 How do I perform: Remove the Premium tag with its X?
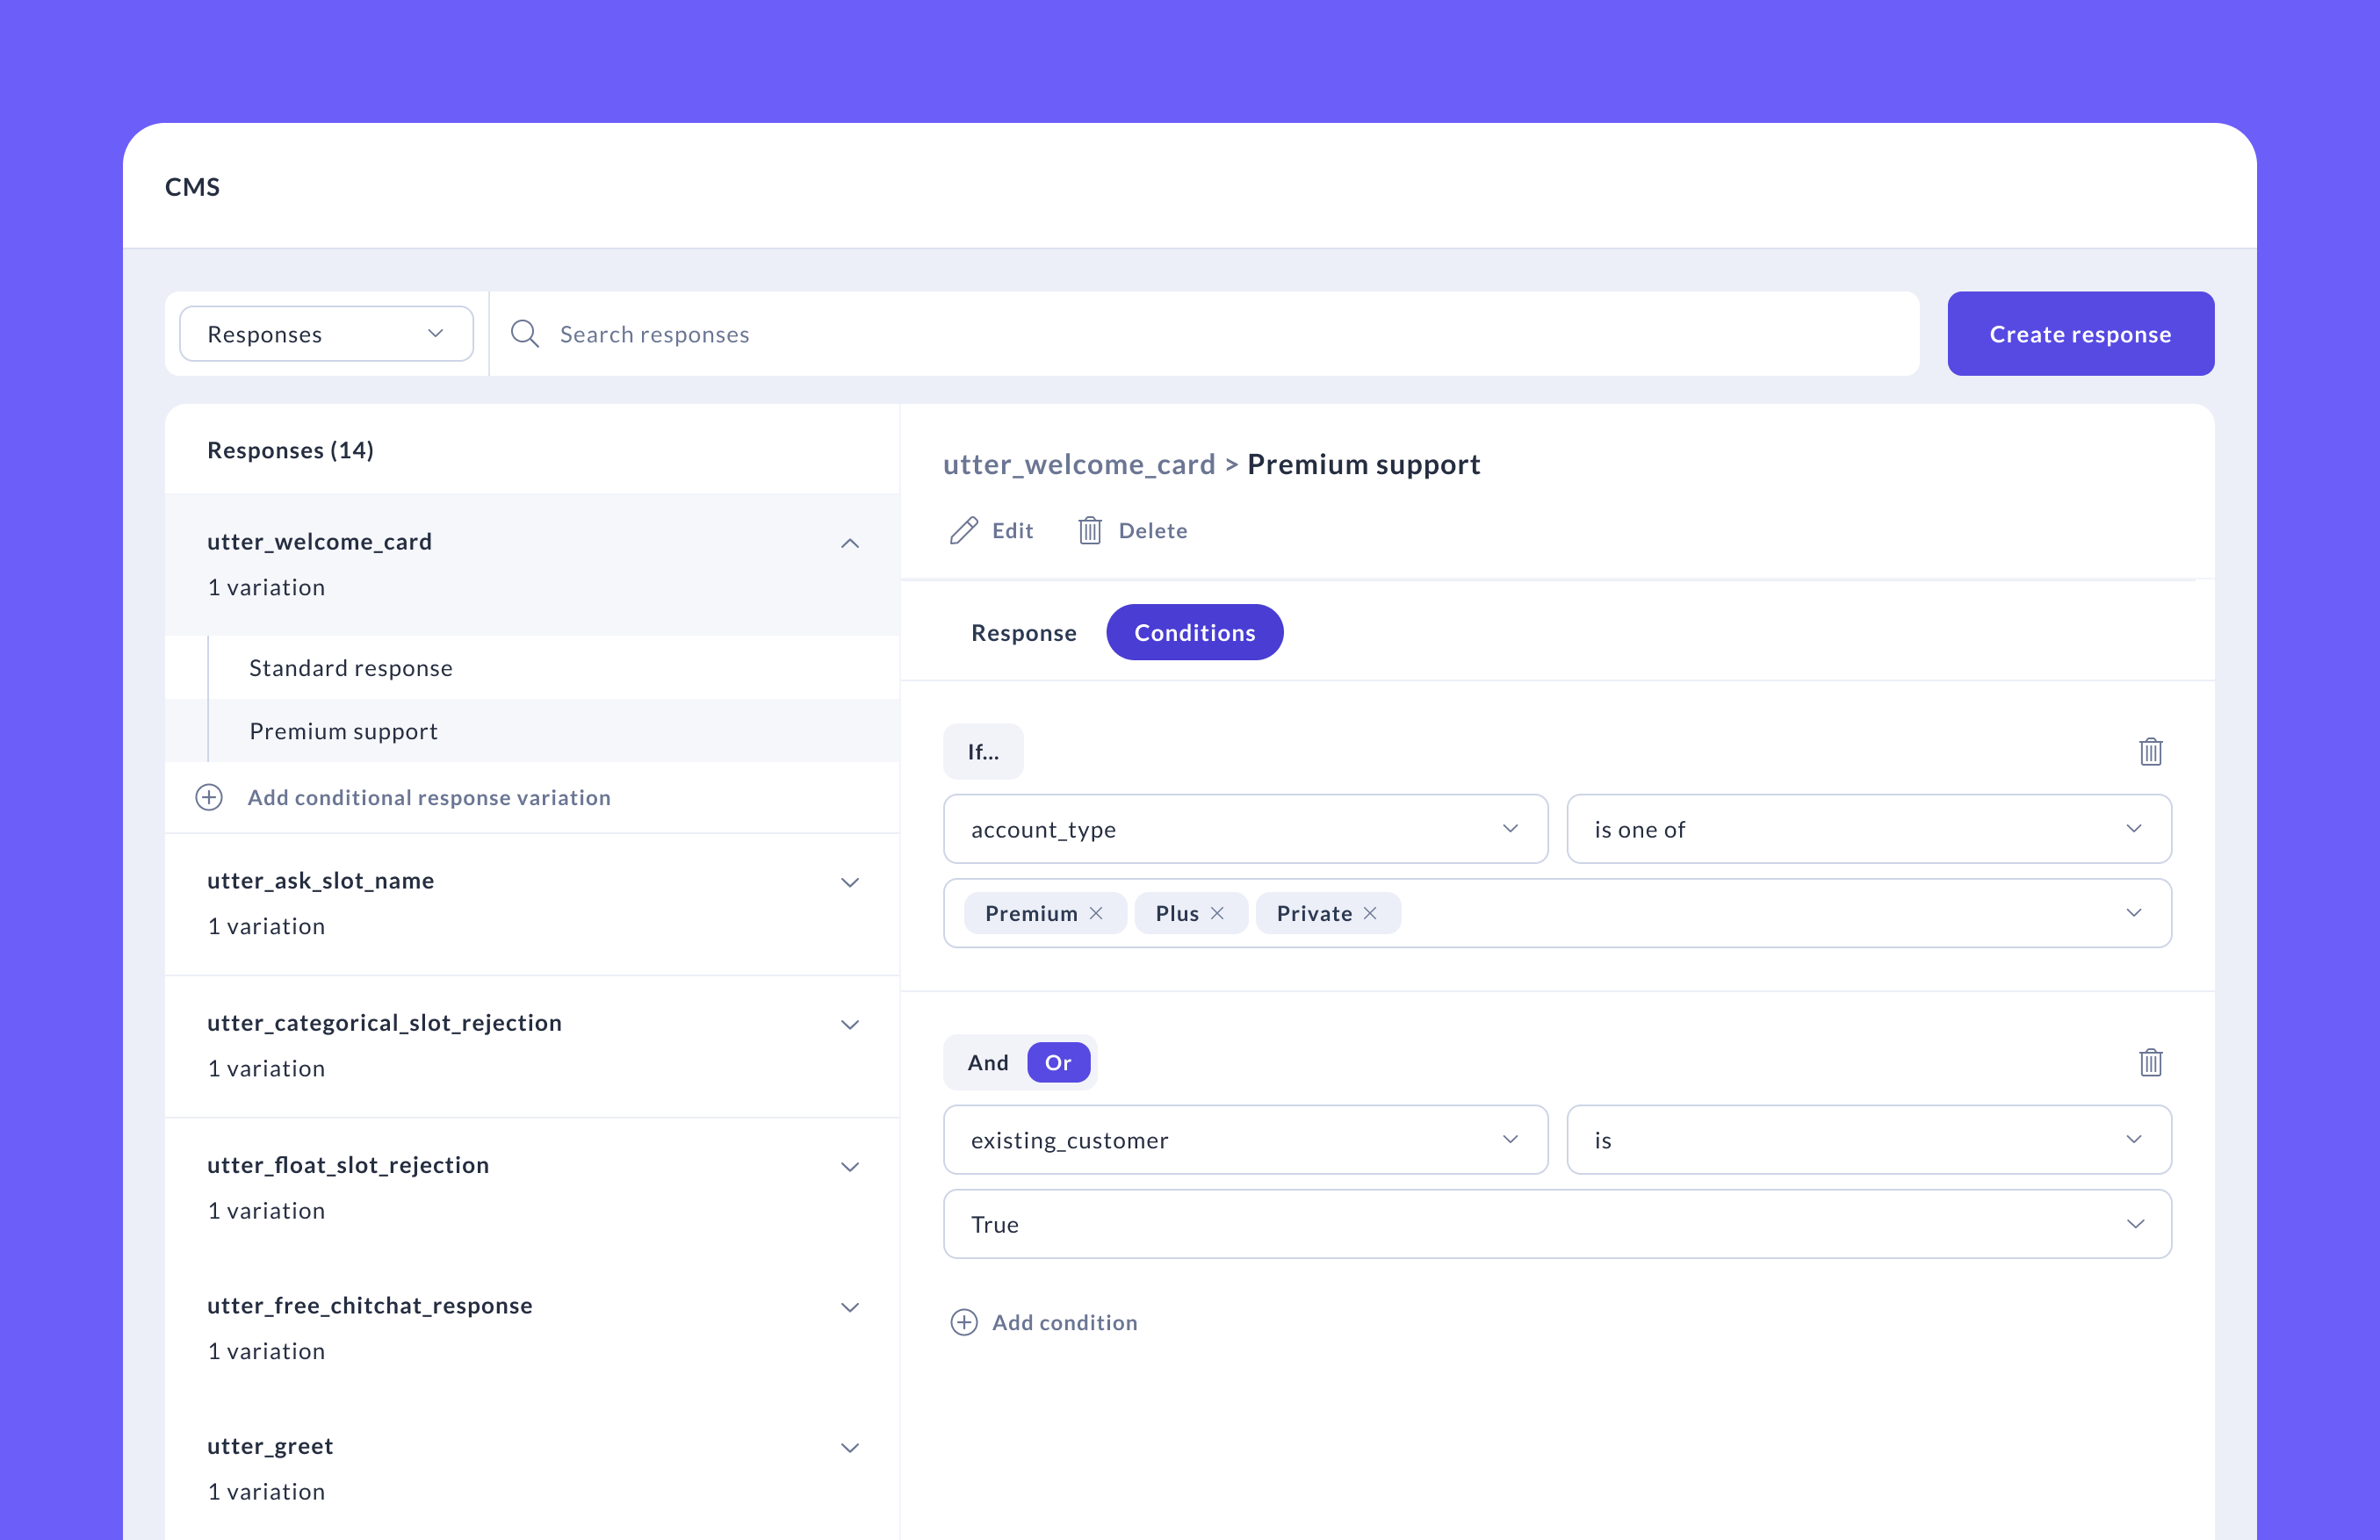tap(1096, 913)
